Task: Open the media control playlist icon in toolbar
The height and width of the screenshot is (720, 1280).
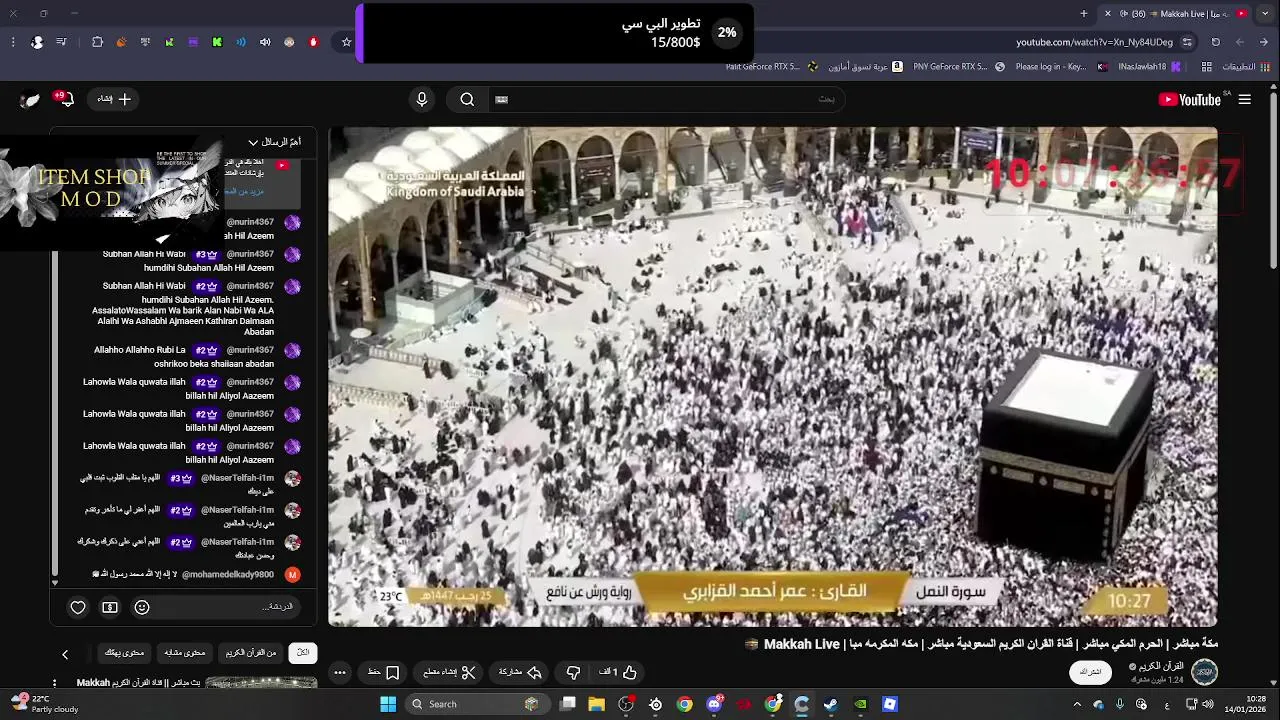Action: pyautogui.click(x=62, y=42)
